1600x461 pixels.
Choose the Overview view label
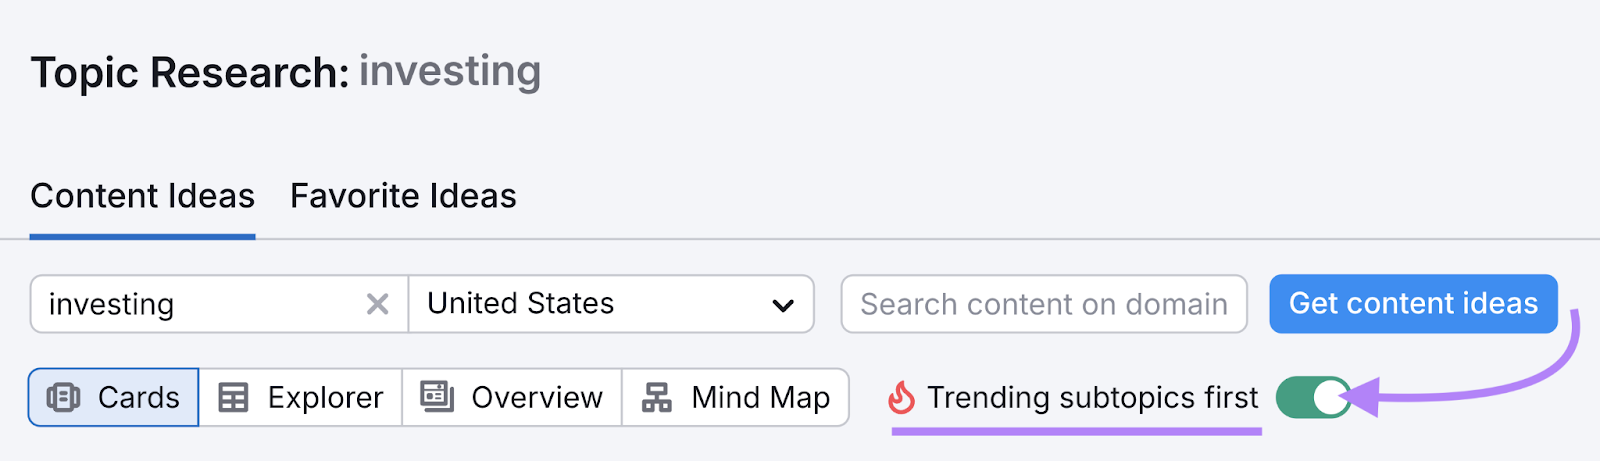click(537, 398)
